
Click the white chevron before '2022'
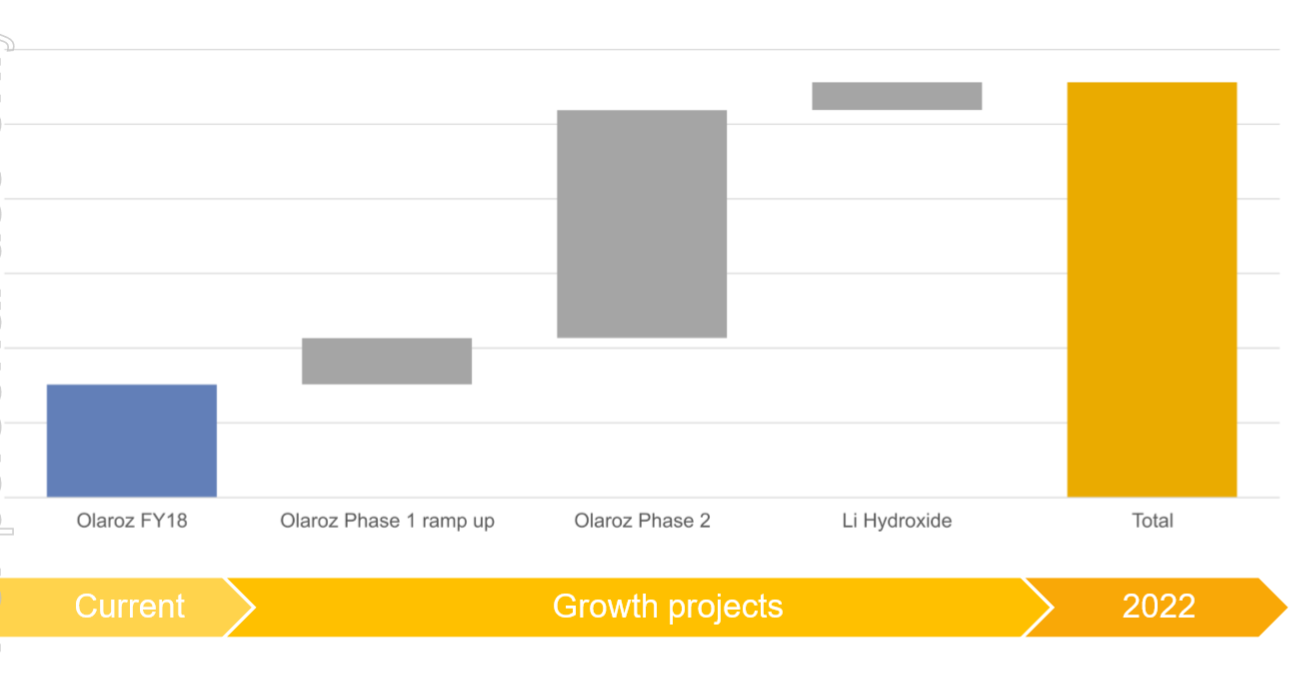coord(1040,607)
